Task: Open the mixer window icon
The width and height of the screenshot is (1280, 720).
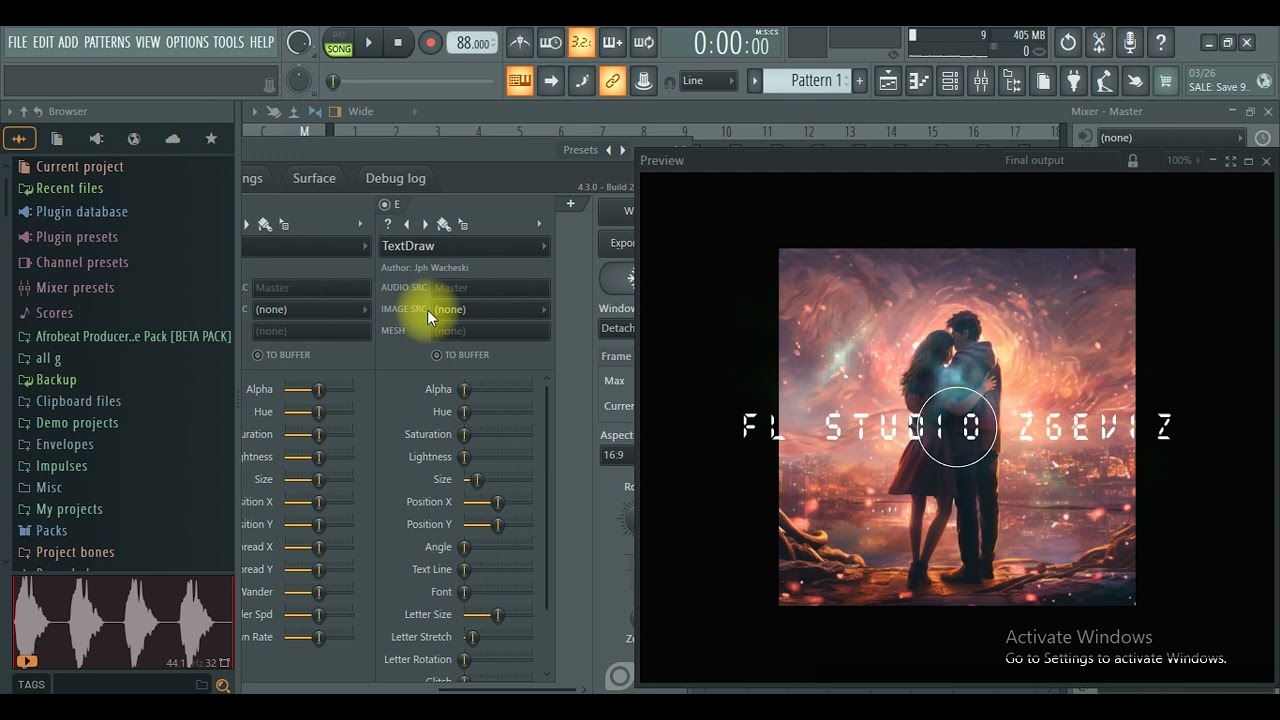Action: pos(981,81)
